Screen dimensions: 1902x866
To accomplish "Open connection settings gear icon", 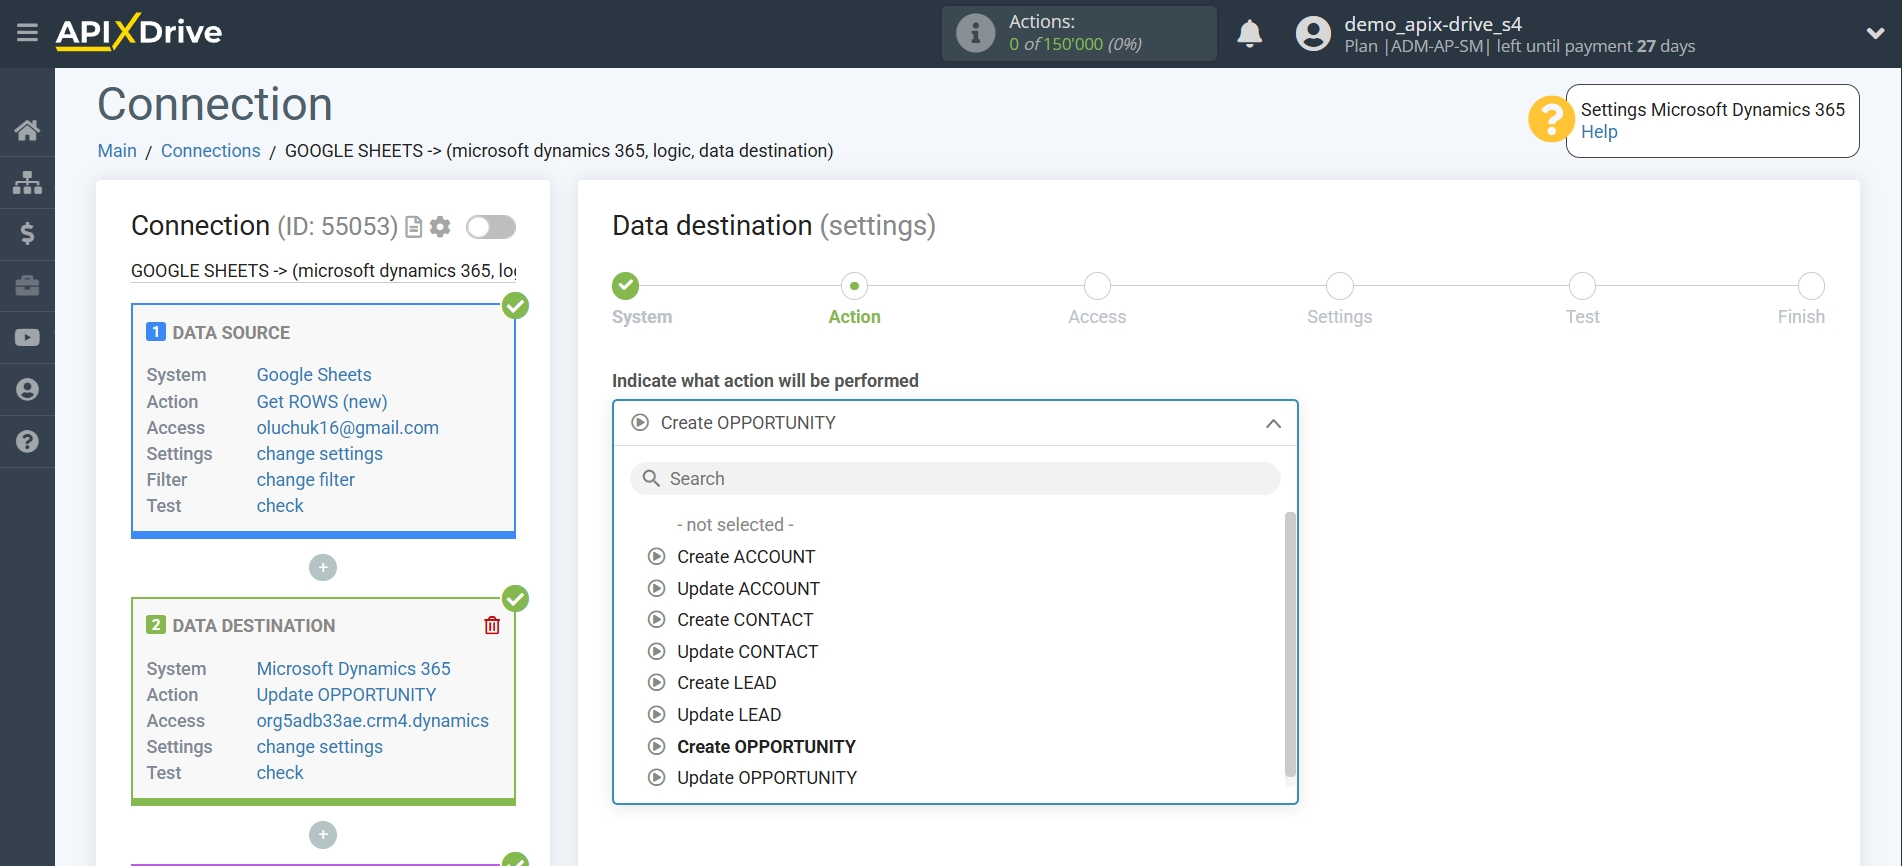I will click(x=440, y=227).
